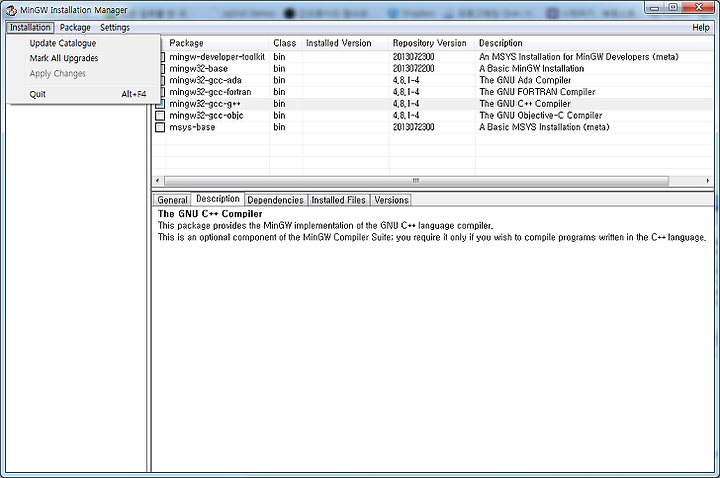Click 'A Basic MinGW Installation' description
This screenshot has width=720, height=478.
[x=532, y=69]
